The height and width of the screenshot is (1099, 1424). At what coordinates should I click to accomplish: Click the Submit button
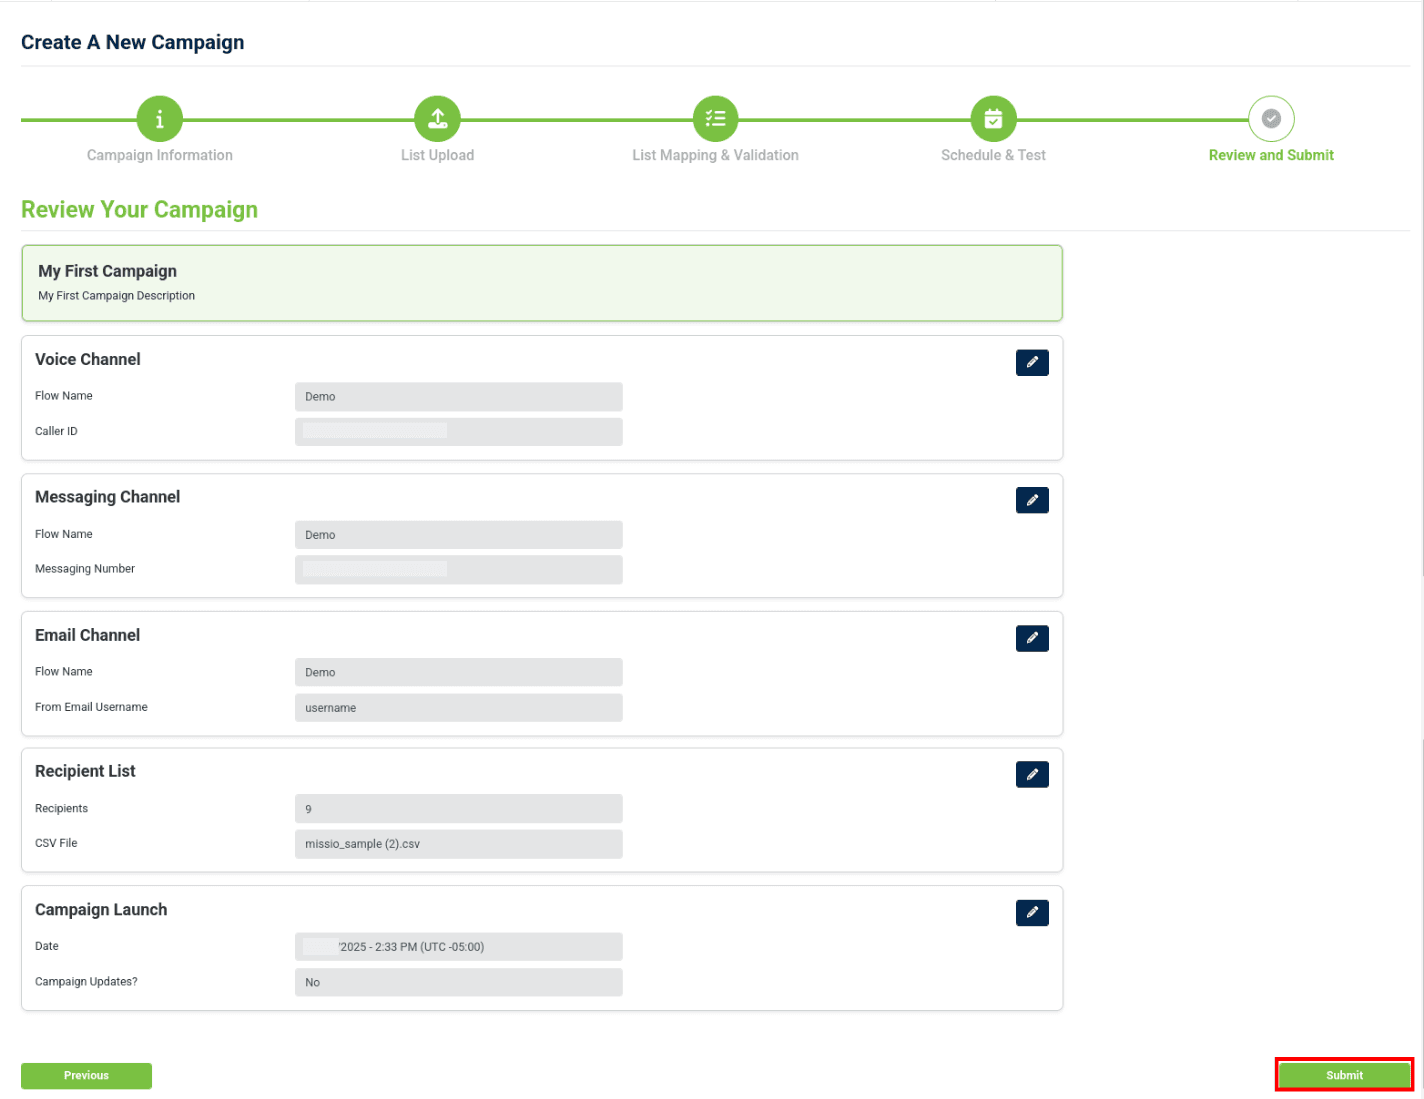tap(1344, 1074)
